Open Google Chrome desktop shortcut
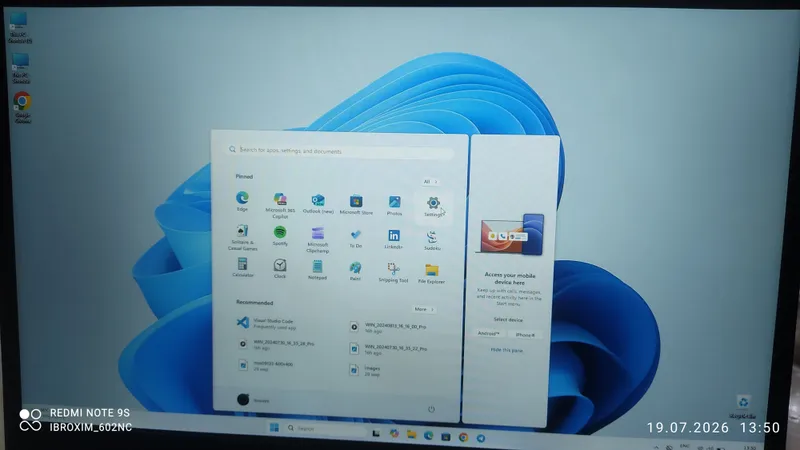The width and height of the screenshot is (800, 450). (x=22, y=107)
